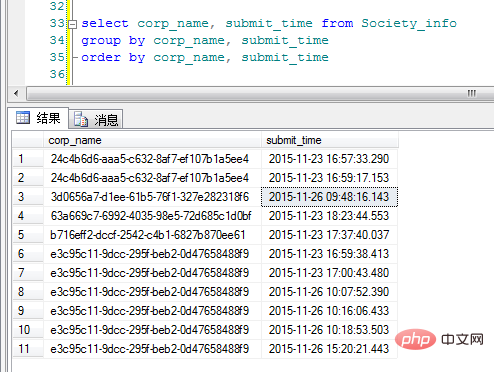Select row header number 3

click(x=28, y=197)
